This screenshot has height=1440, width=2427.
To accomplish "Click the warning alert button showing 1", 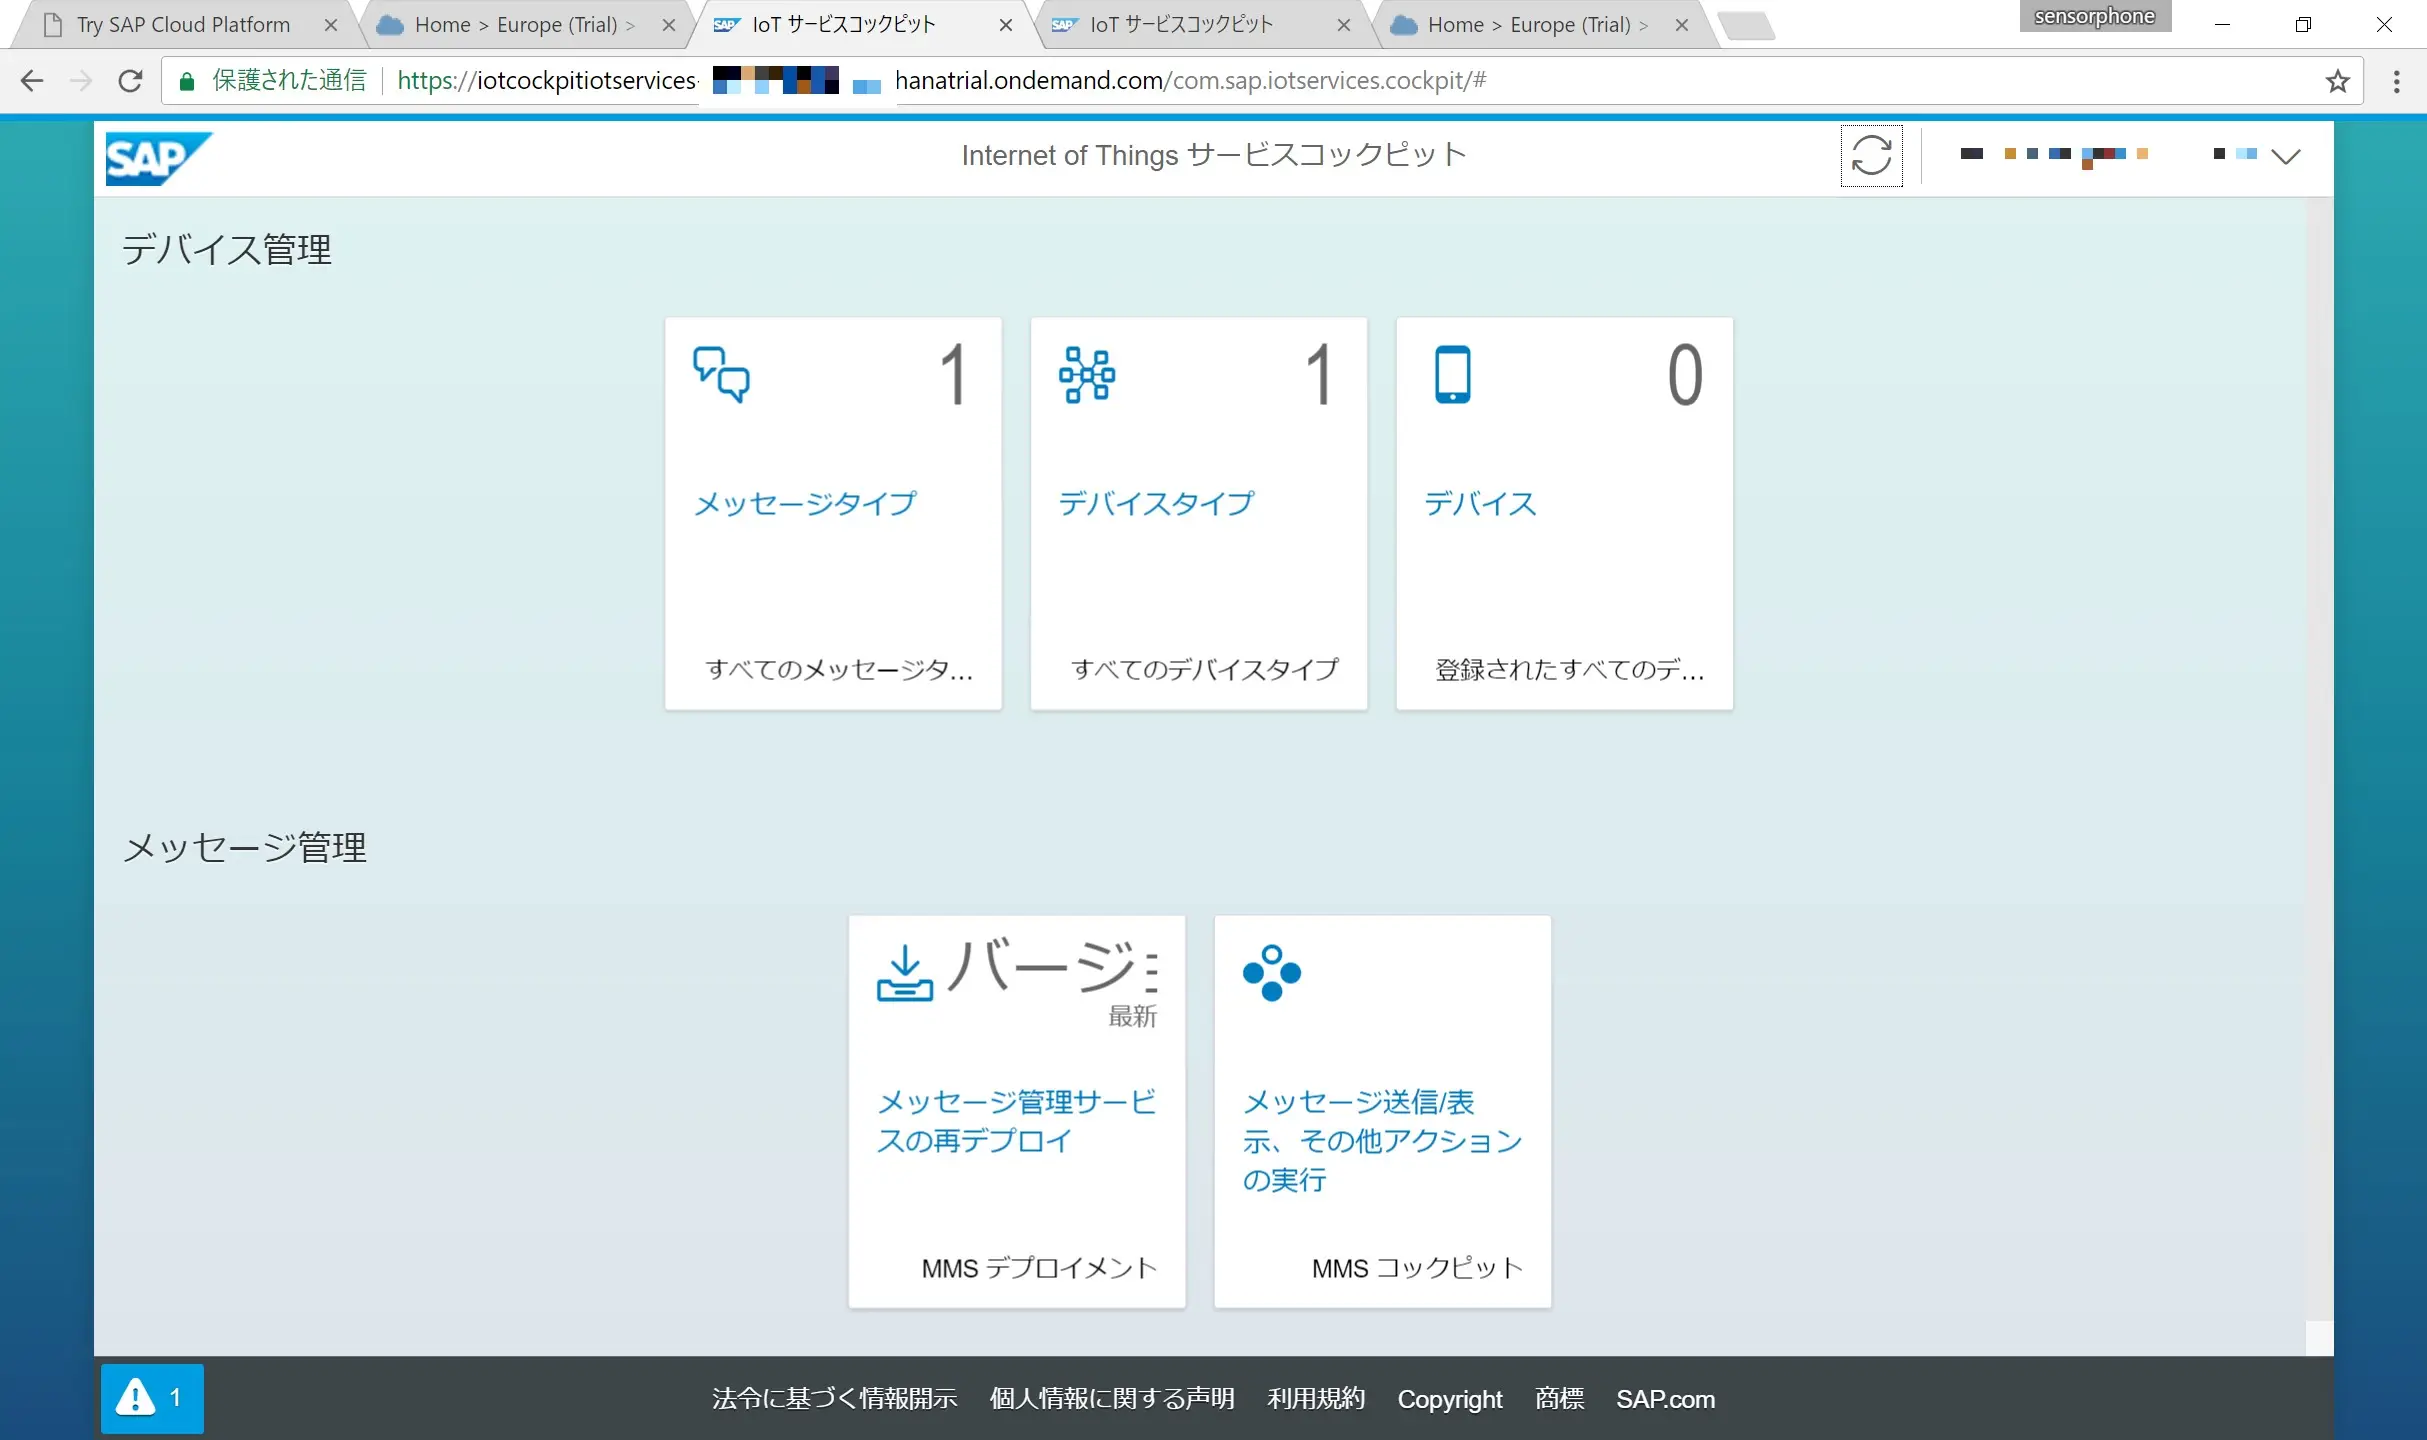I will click(152, 1398).
